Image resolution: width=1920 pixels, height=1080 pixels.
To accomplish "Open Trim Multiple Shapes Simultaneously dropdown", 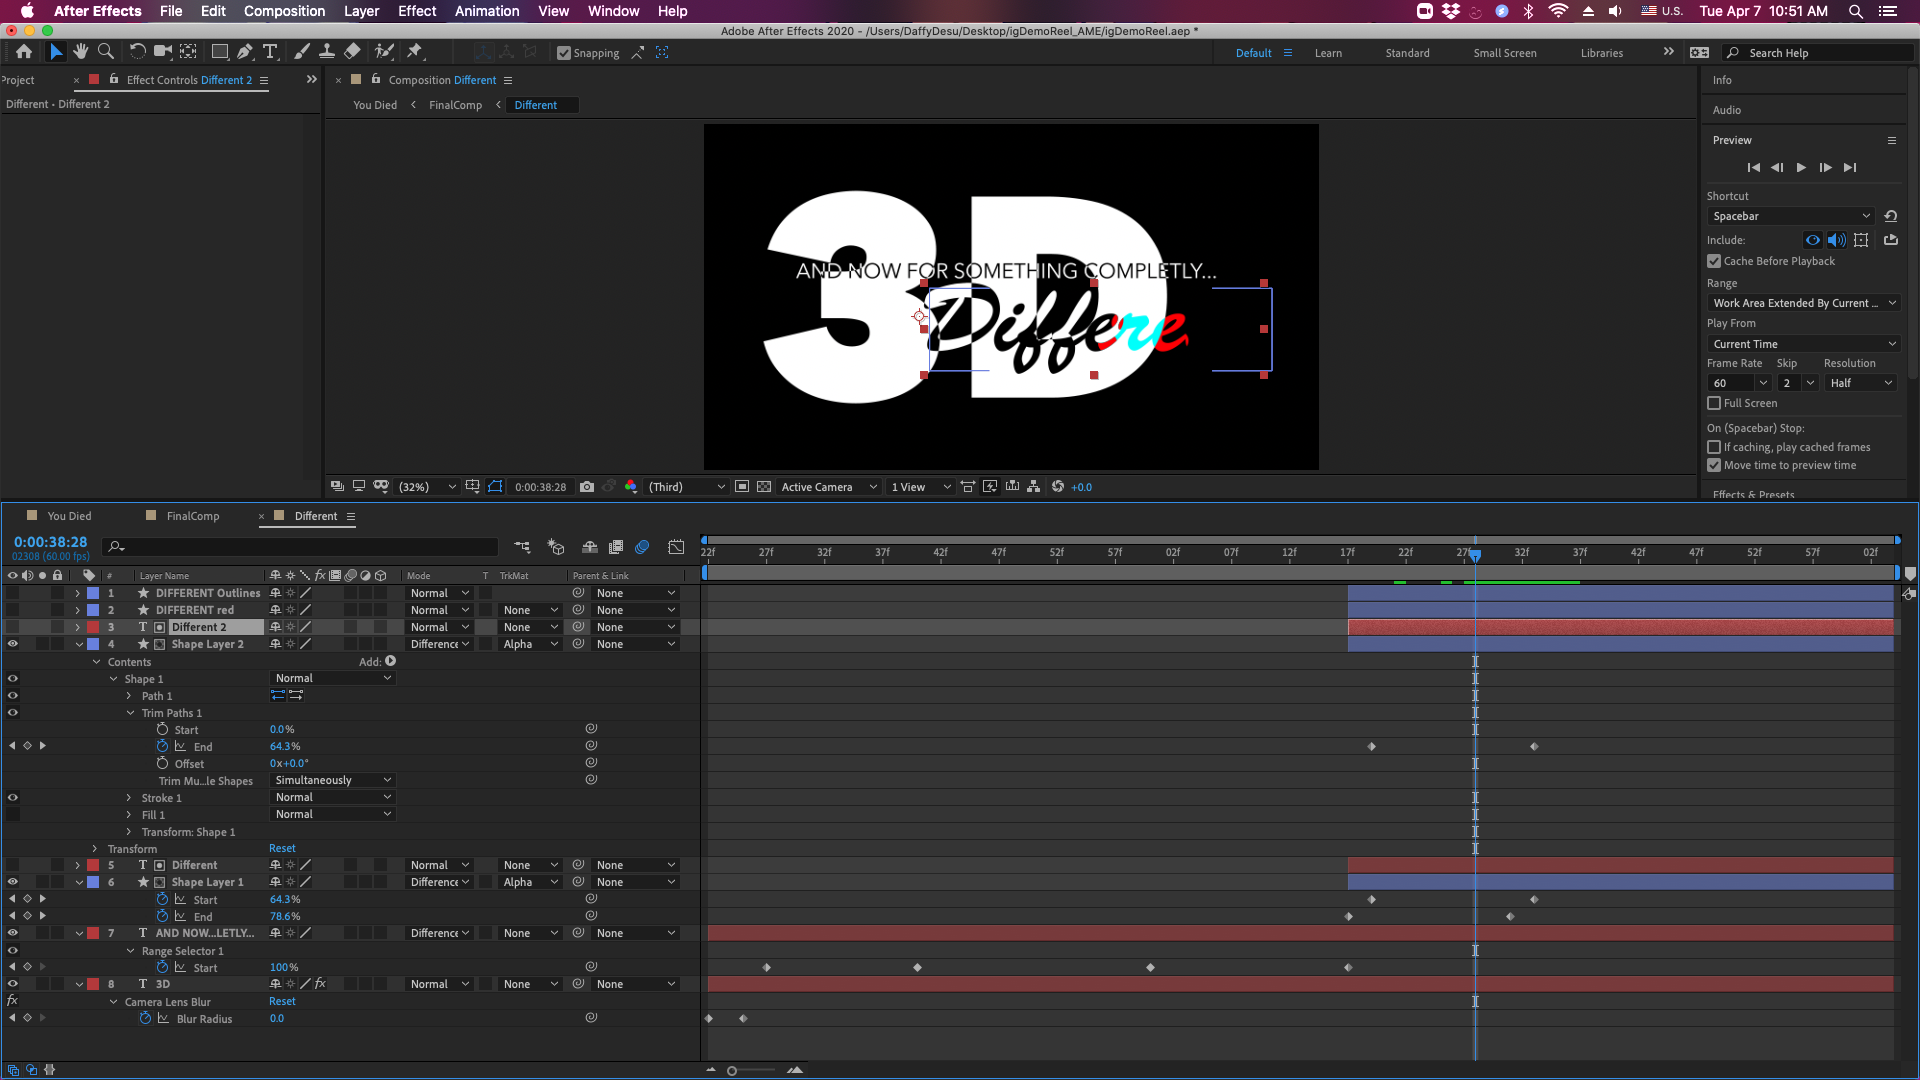I will tap(333, 780).
